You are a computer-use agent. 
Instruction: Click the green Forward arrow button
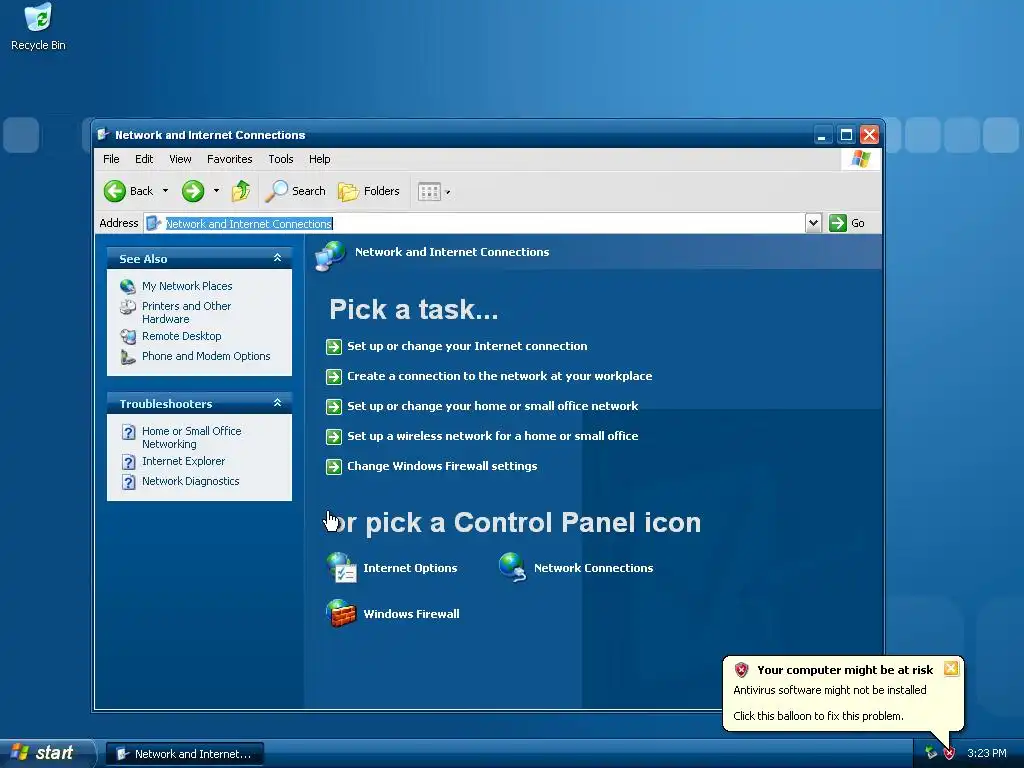(193, 191)
